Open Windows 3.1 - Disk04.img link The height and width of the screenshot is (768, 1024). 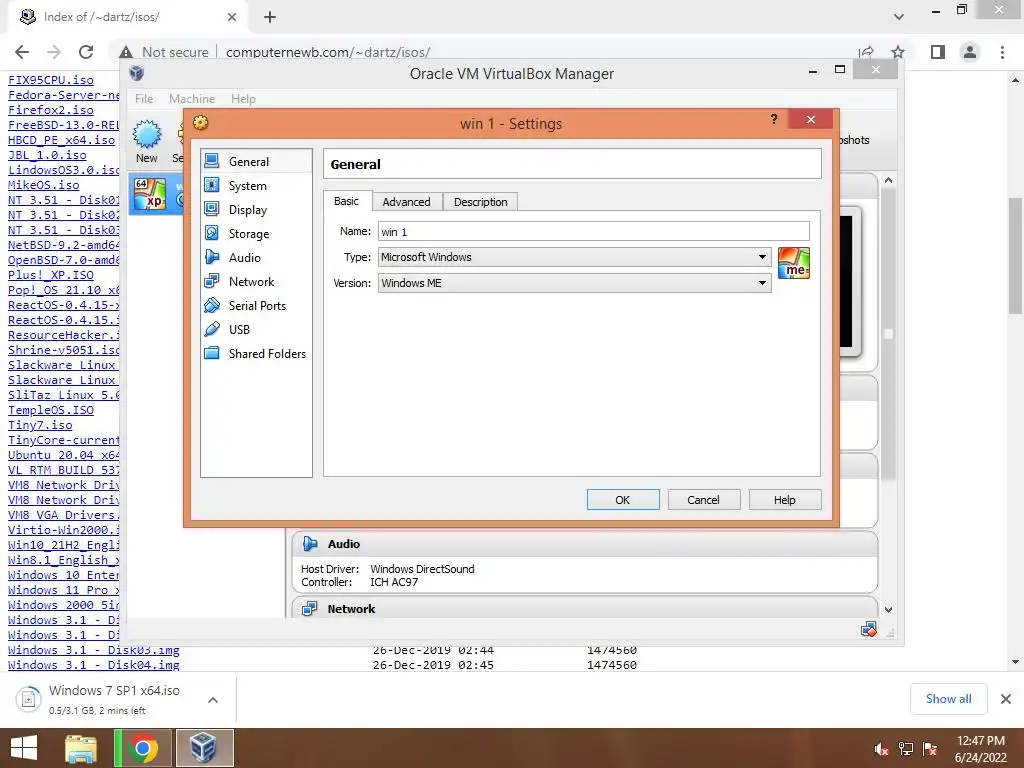[93, 665]
